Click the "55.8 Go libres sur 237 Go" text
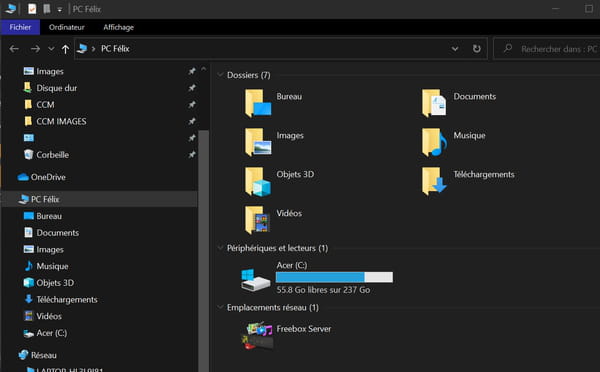This screenshot has width=600, height=372. click(323, 290)
